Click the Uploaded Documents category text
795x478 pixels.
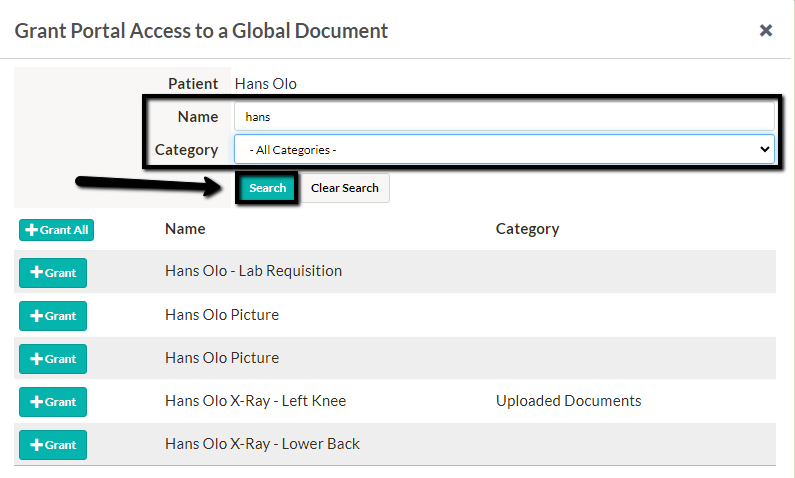tap(568, 401)
